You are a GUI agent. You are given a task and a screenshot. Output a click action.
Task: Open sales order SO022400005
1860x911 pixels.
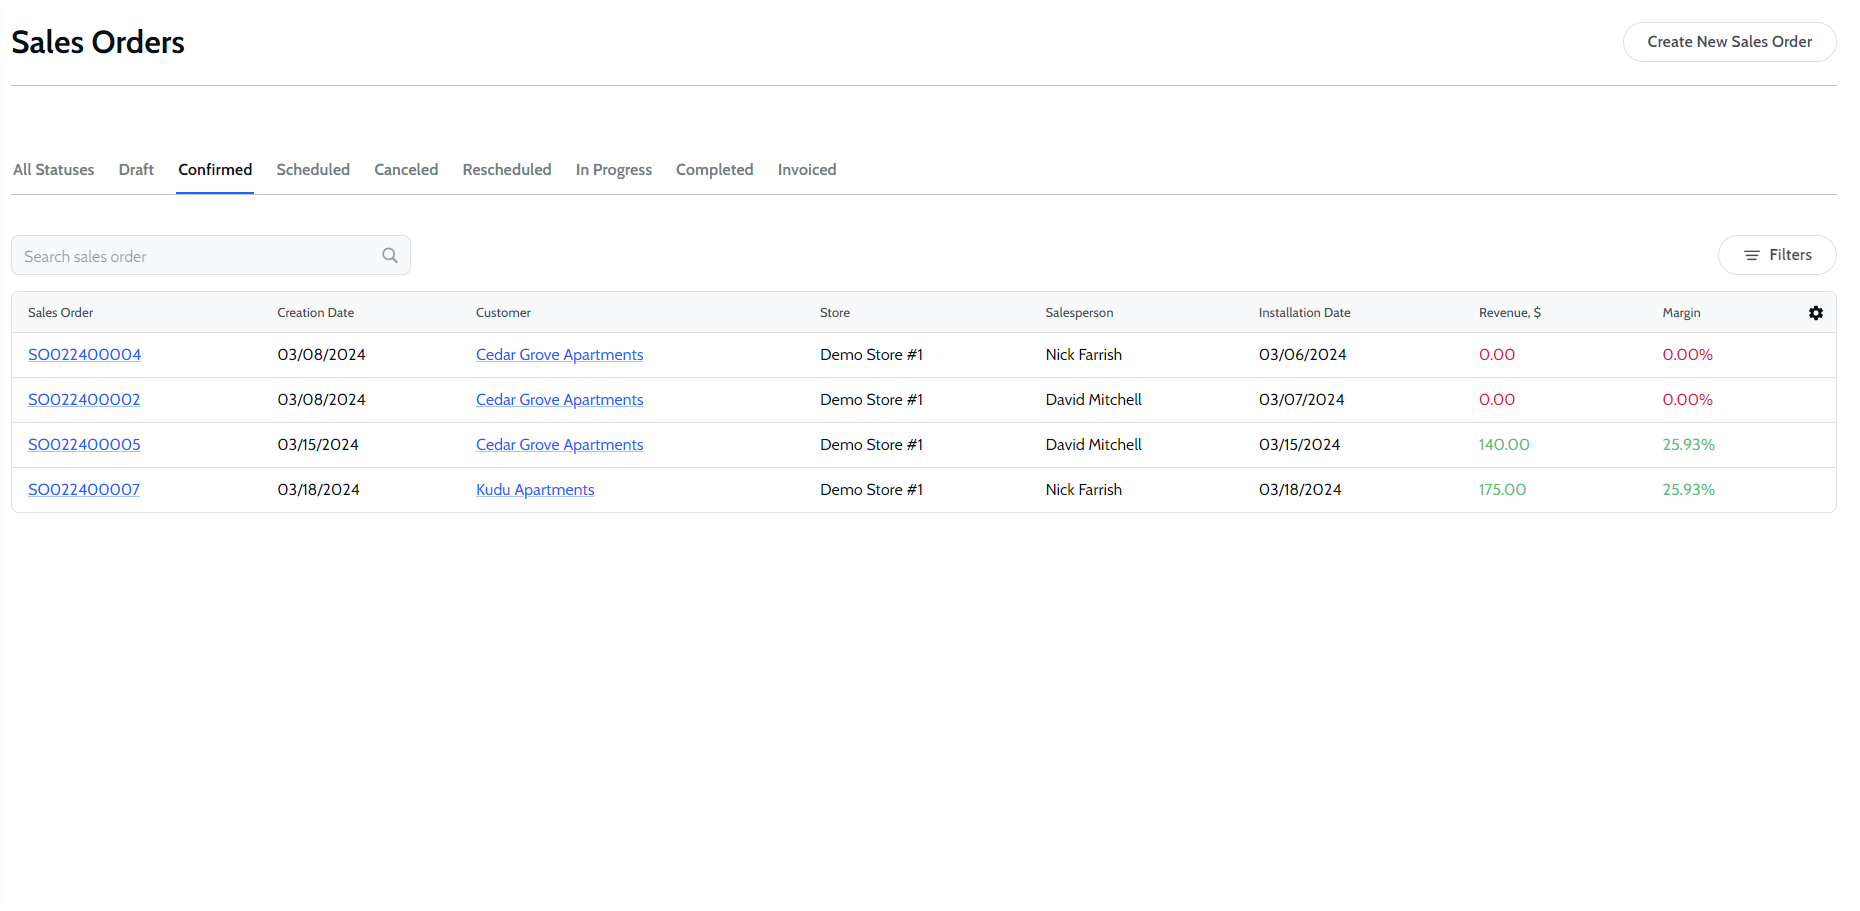point(84,445)
